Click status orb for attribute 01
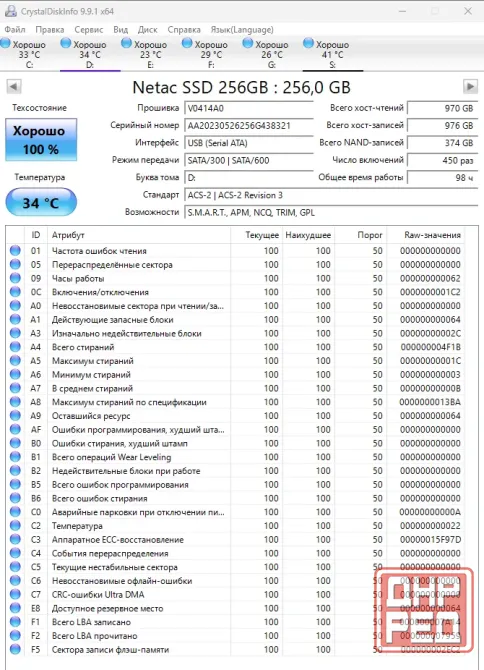 pos(15,250)
